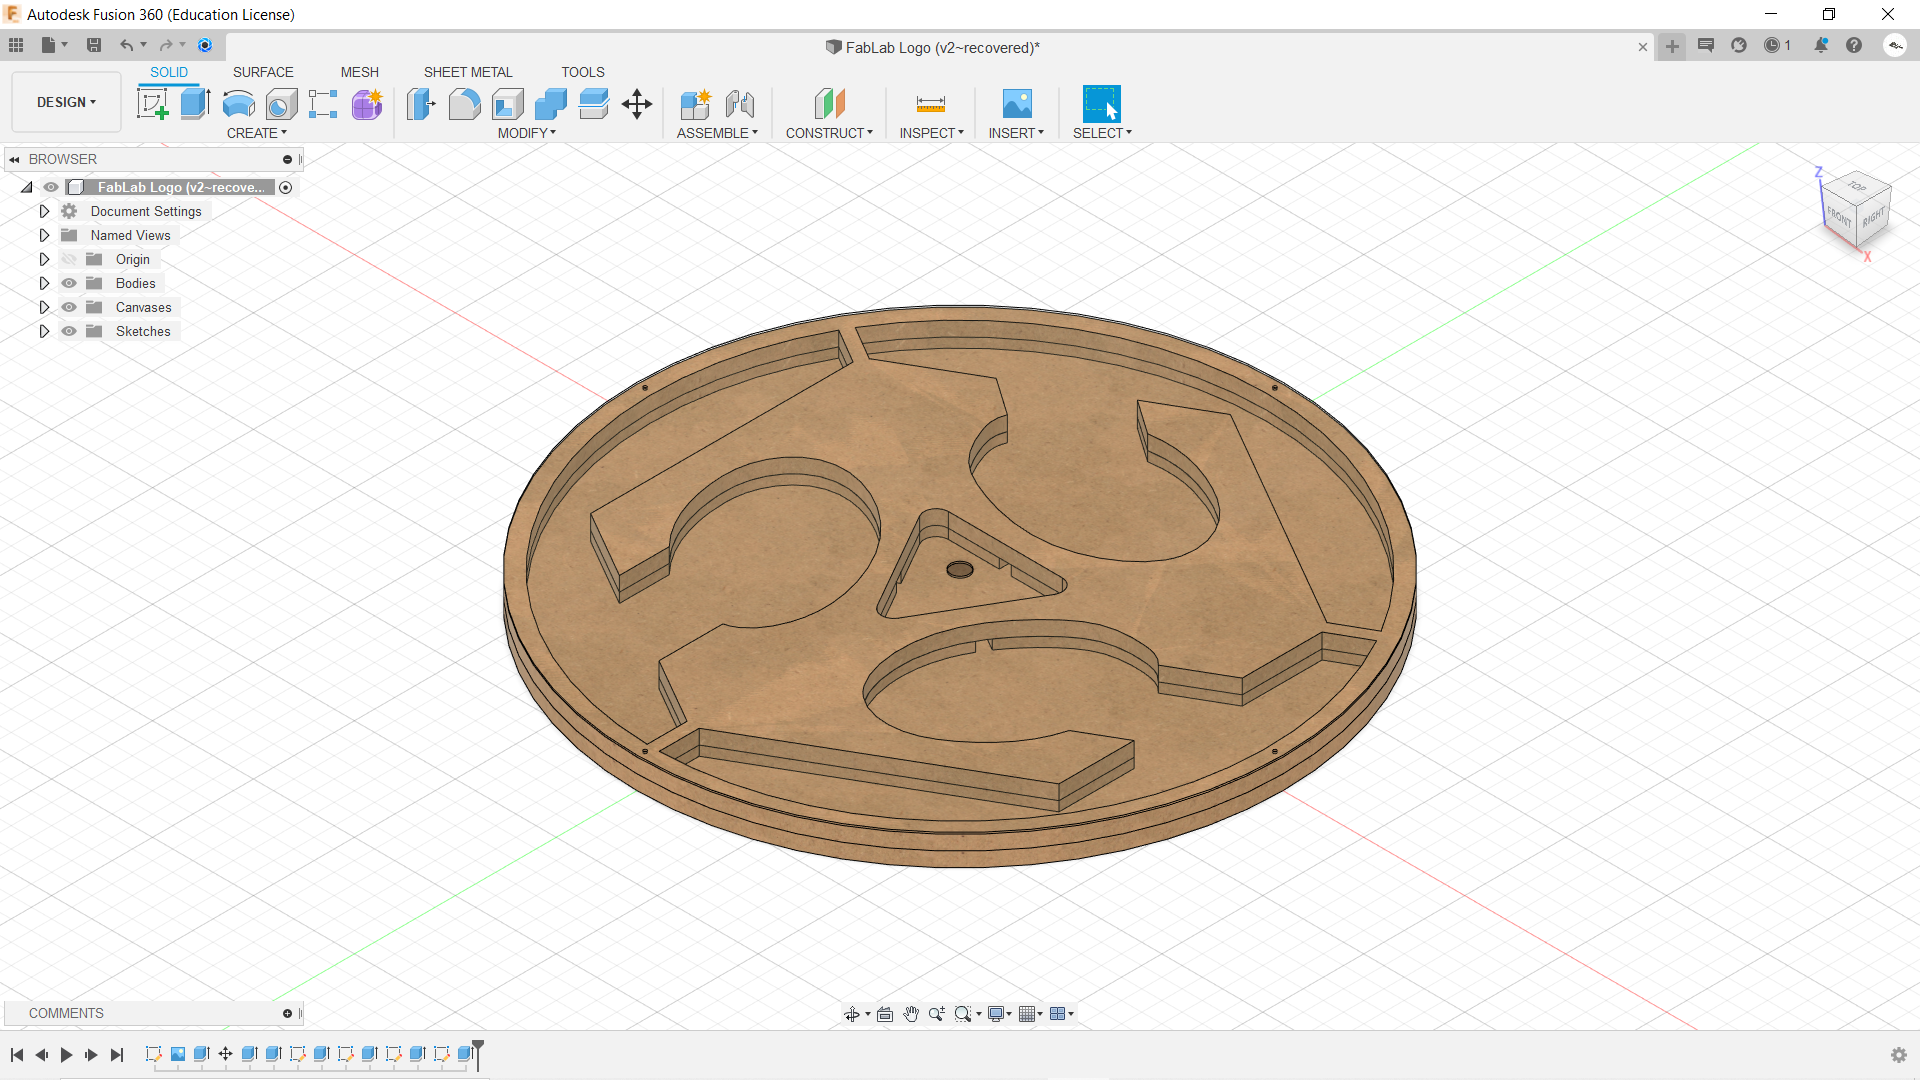The width and height of the screenshot is (1920, 1080).
Task: Select the Move/Copy tool
Action: point(636,104)
